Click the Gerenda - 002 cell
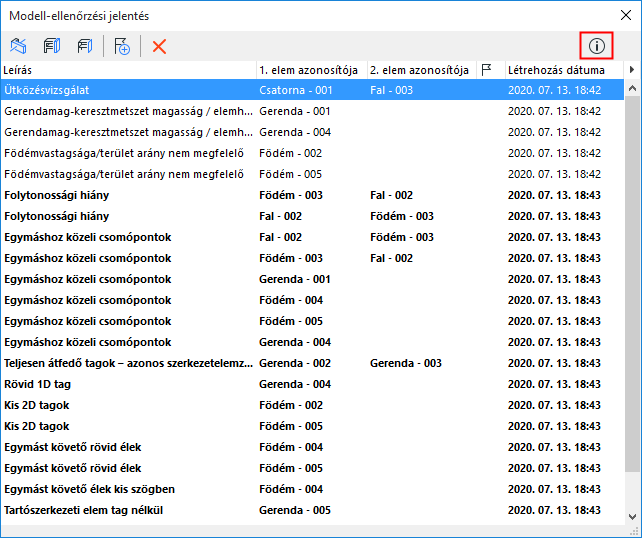Screen dimensions: 642x538 tap(295, 363)
